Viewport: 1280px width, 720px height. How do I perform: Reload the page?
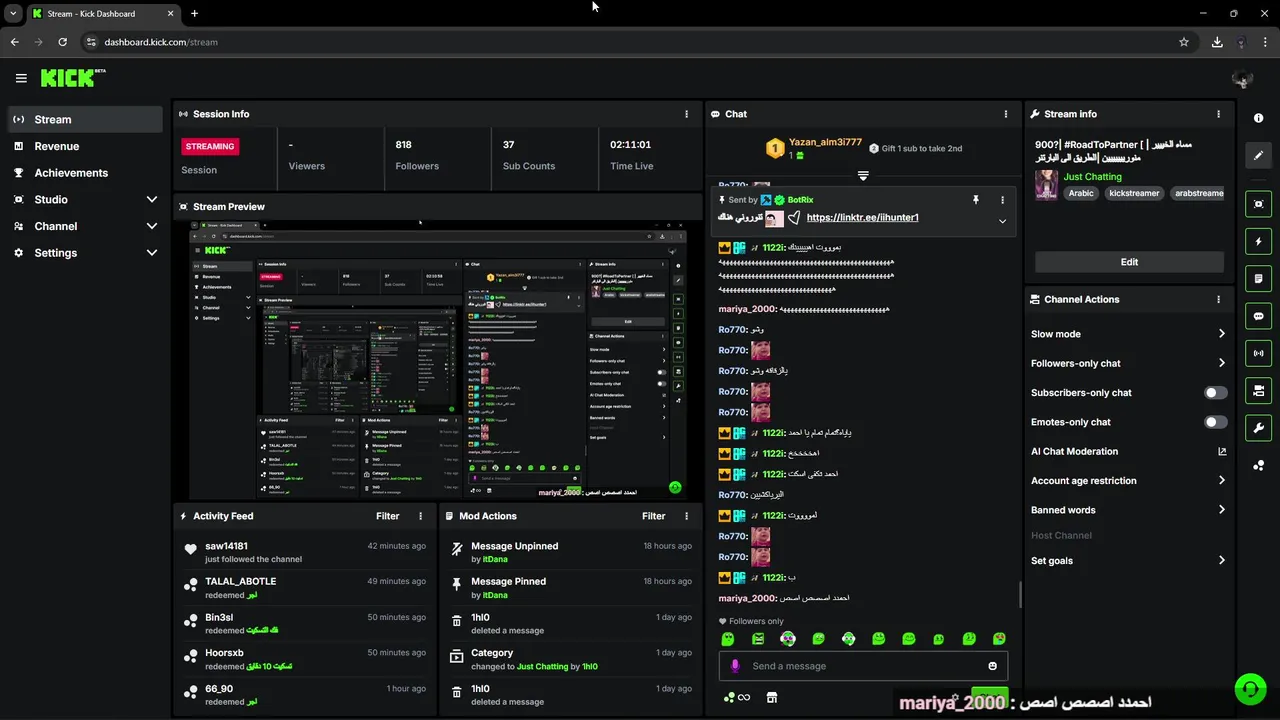point(62,42)
